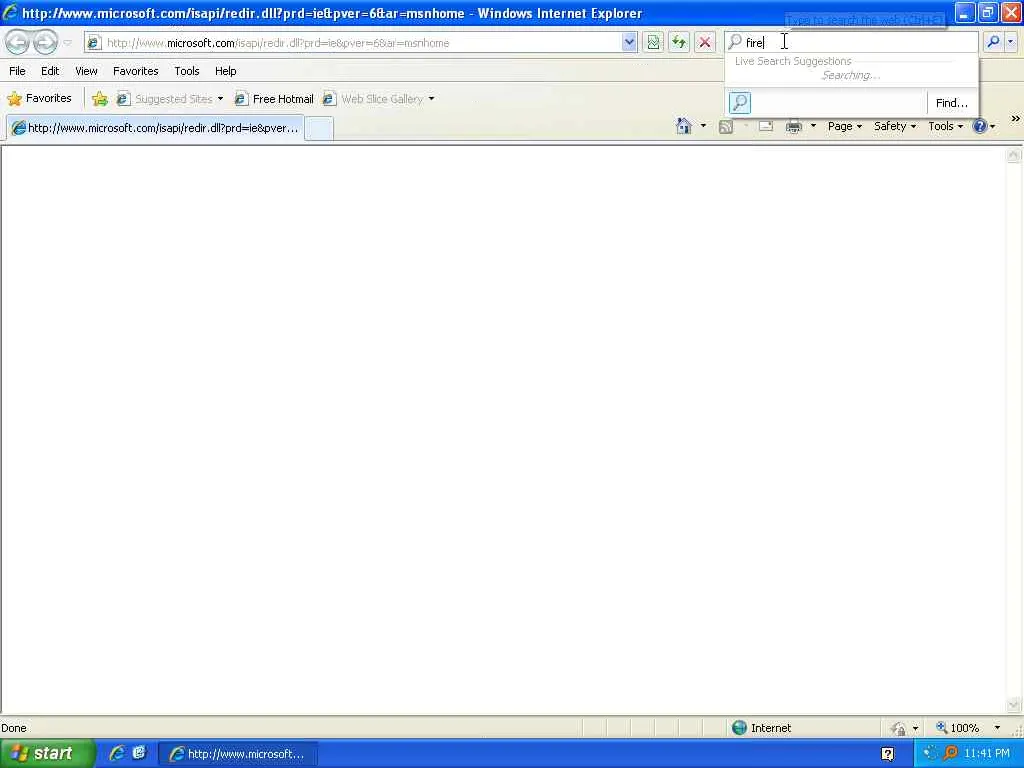
Task: Click the RSS Feeds icon
Action: pos(726,126)
